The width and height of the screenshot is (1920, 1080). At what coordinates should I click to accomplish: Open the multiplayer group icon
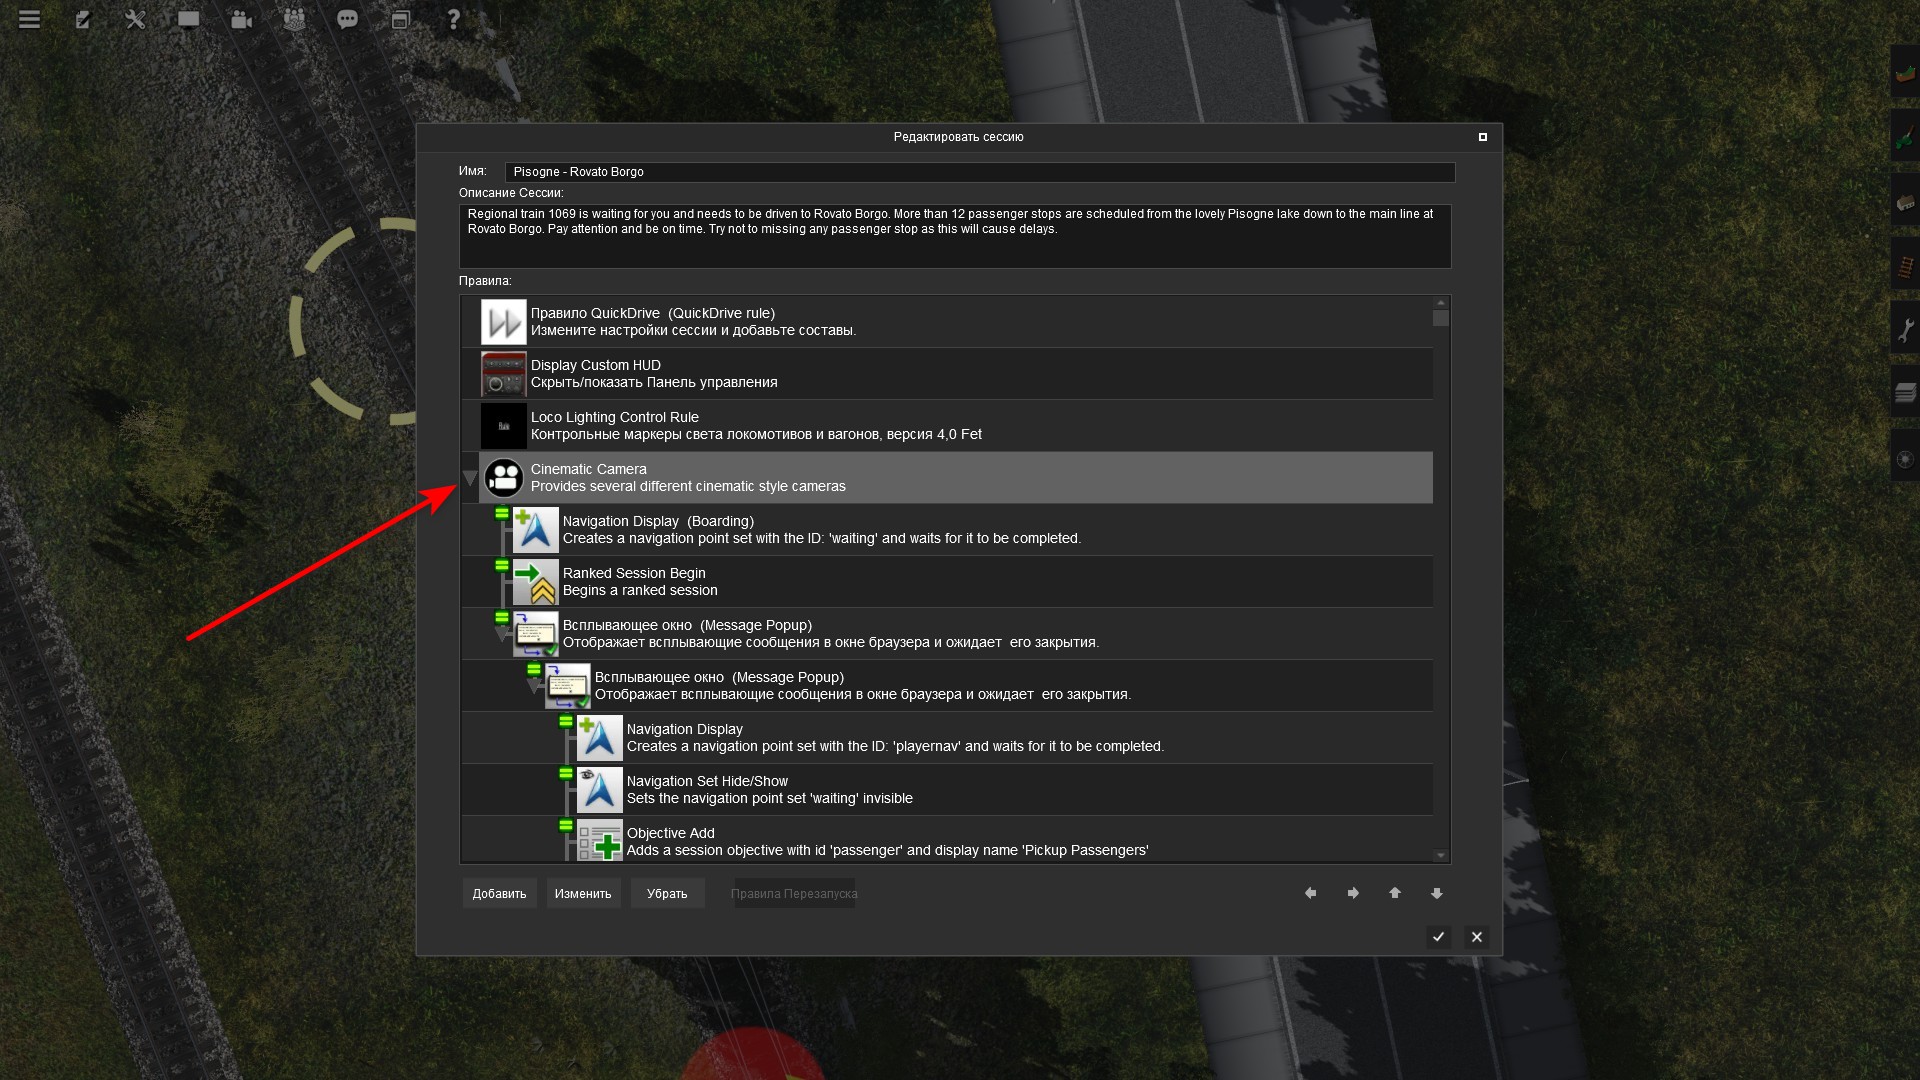pos(294,19)
